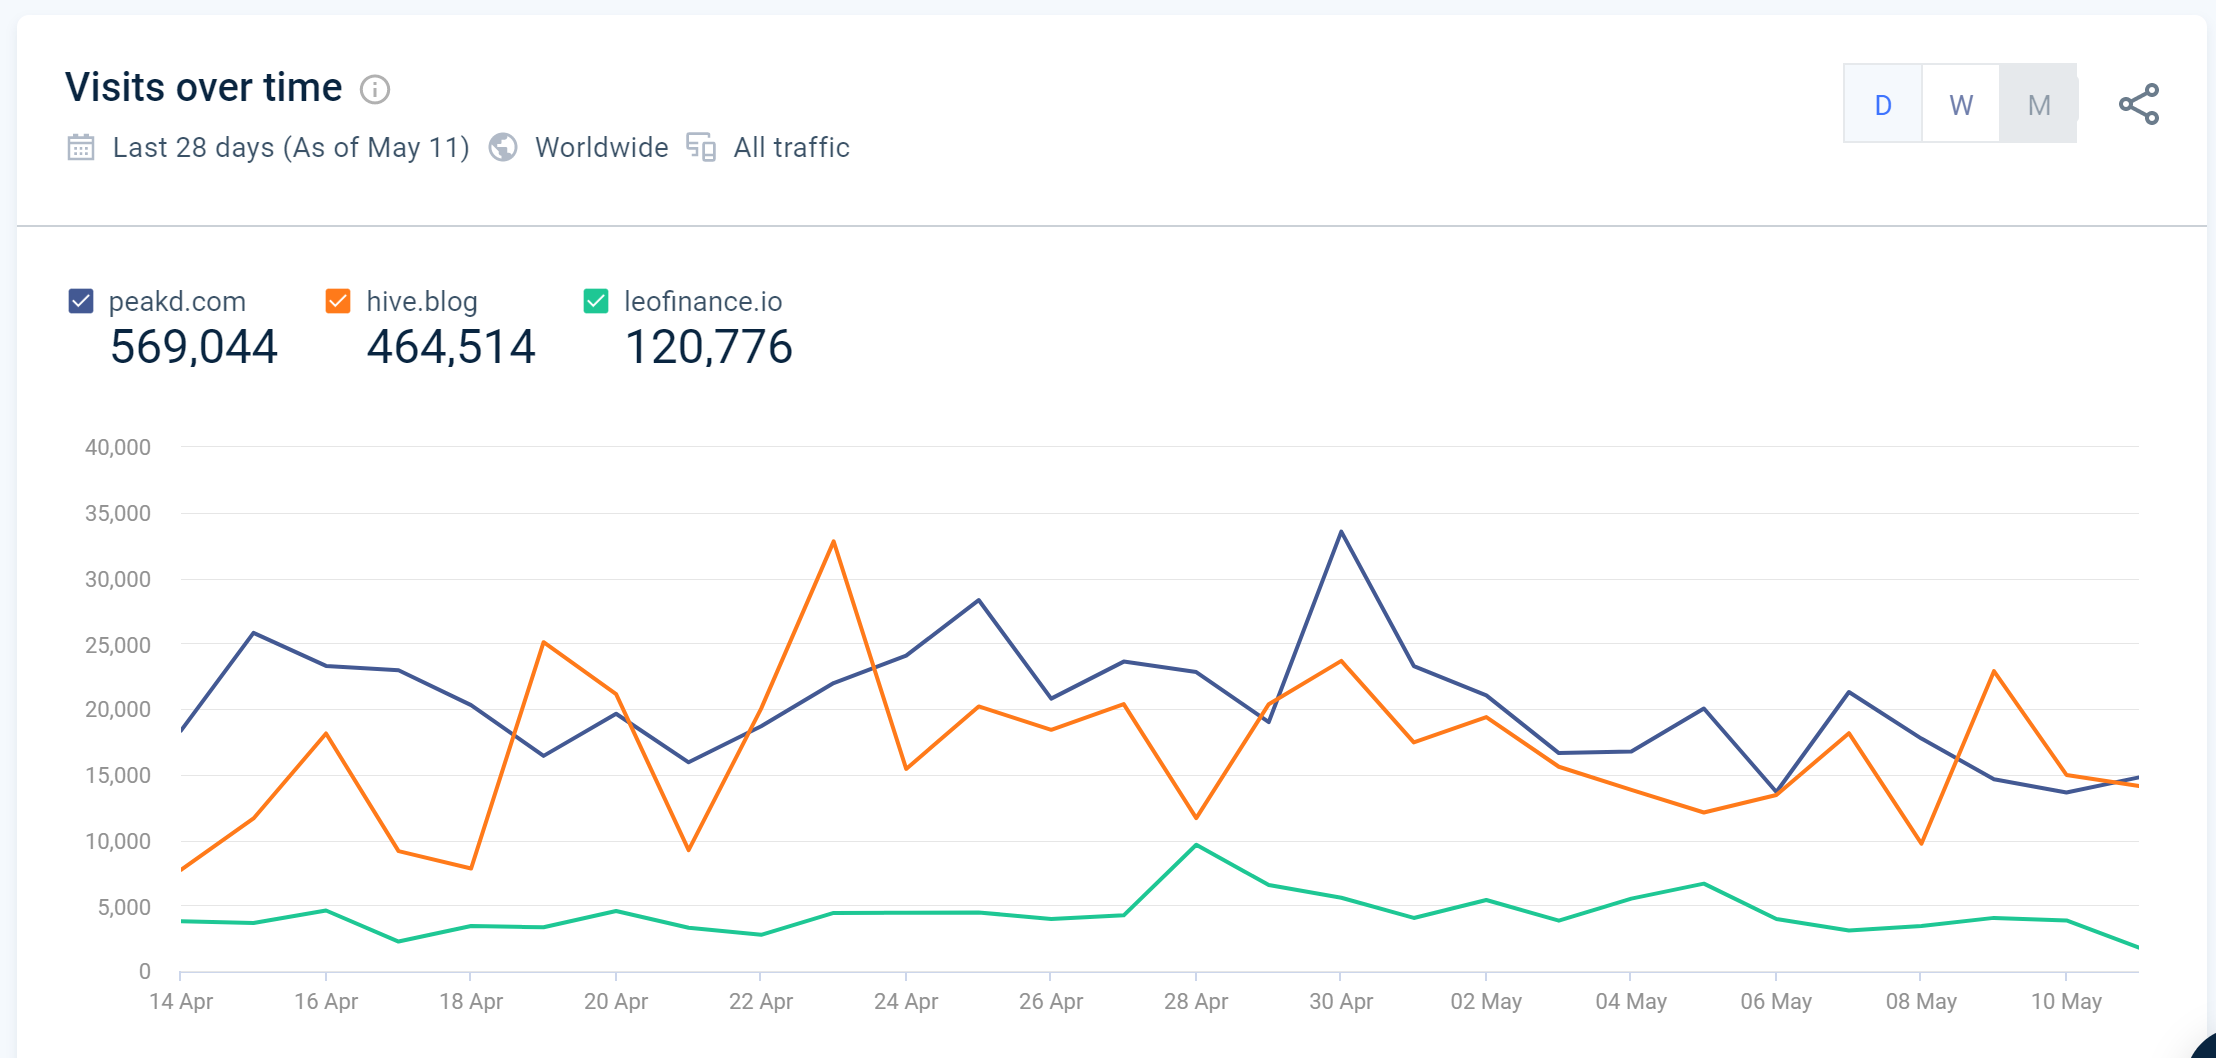The height and width of the screenshot is (1058, 2216).
Task: Open the share icon
Action: coord(2139,104)
